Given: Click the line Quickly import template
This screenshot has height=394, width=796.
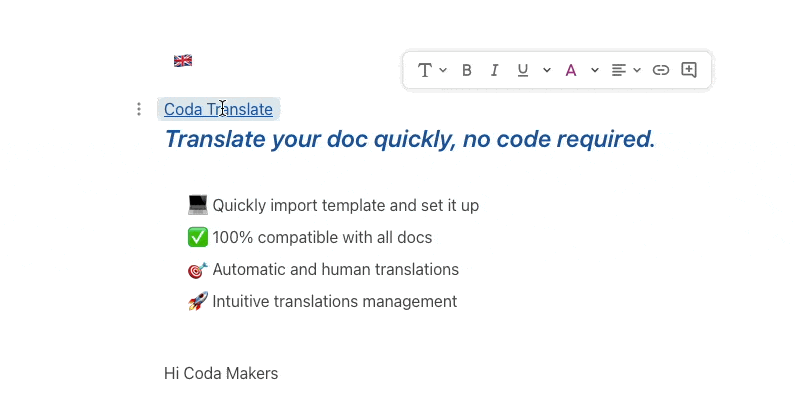Looking at the screenshot, I should click(x=333, y=205).
